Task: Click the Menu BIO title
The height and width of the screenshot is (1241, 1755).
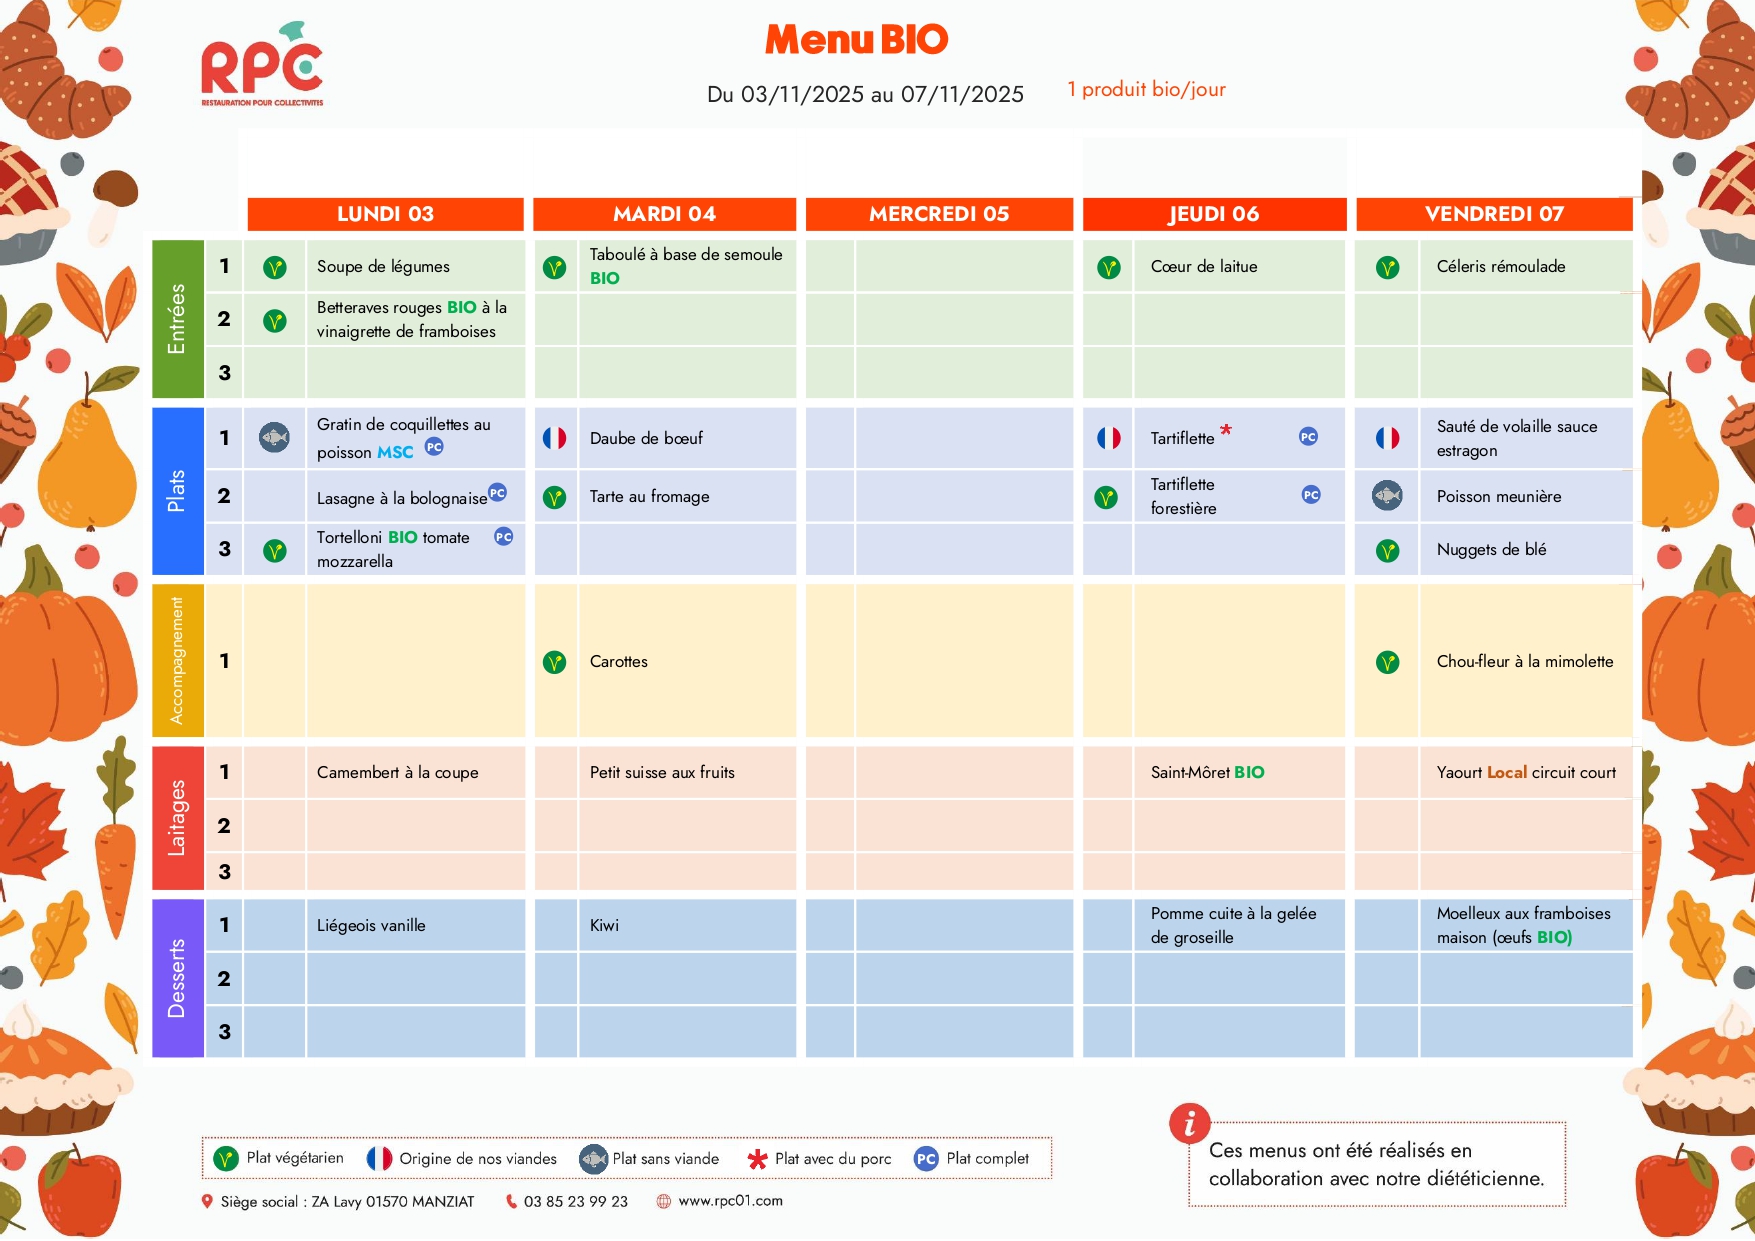Action: 856,40
